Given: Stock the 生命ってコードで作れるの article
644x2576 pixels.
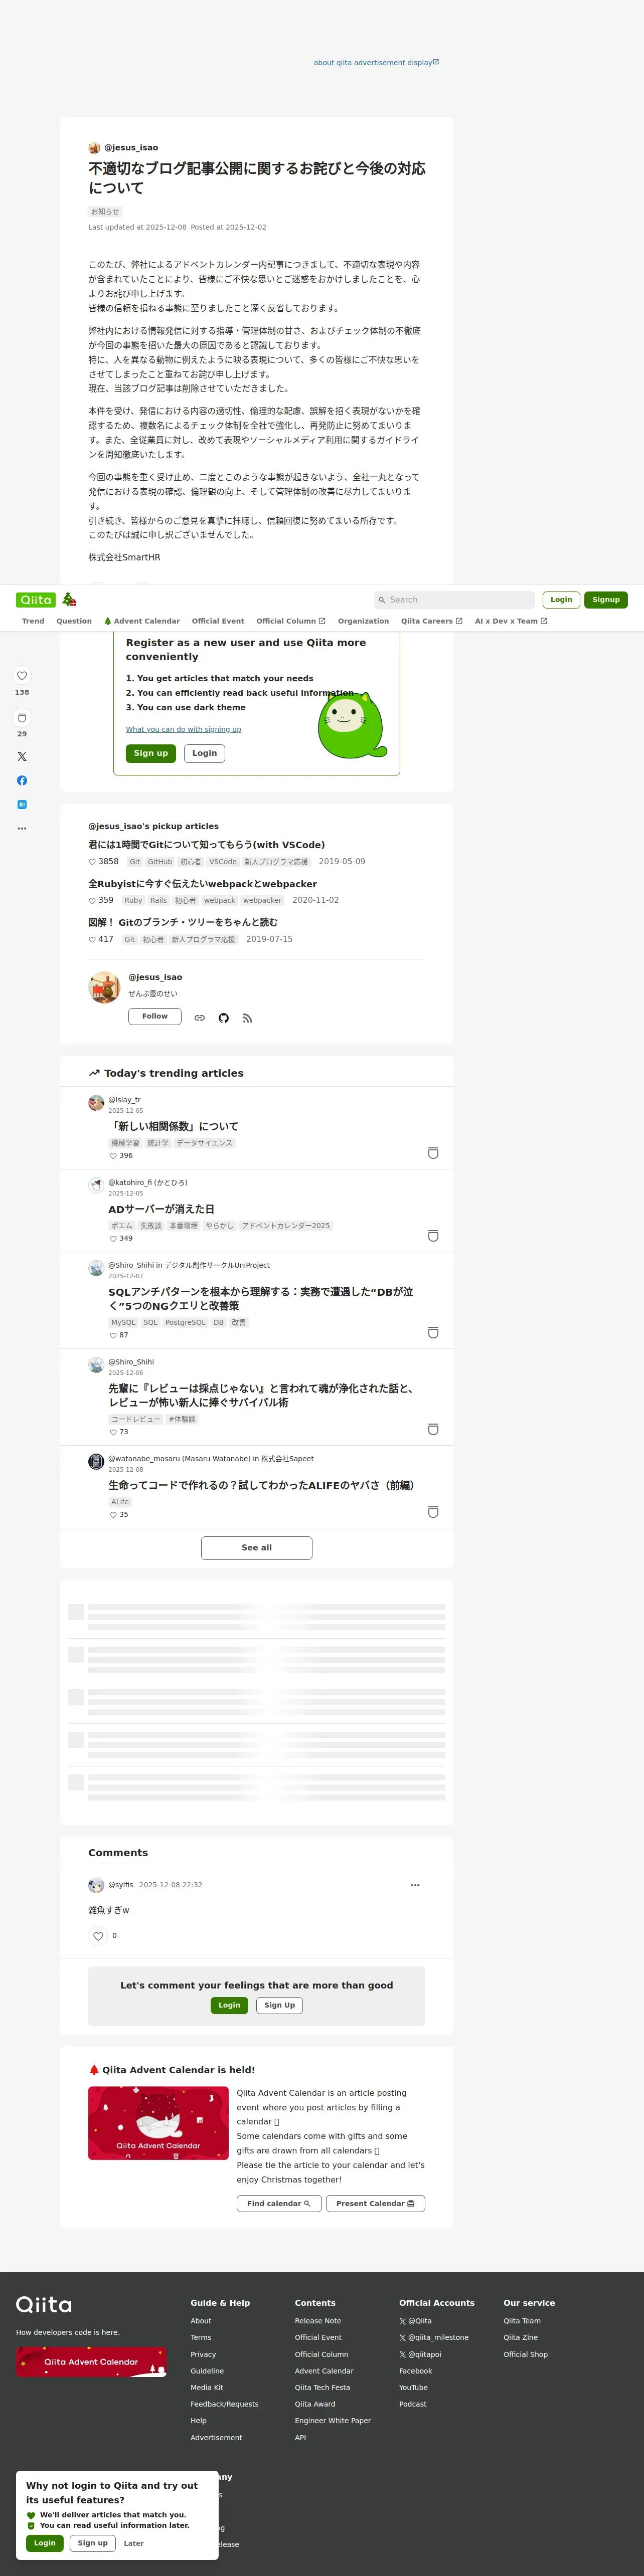Looking at the screenshot, I should 433,1513.
